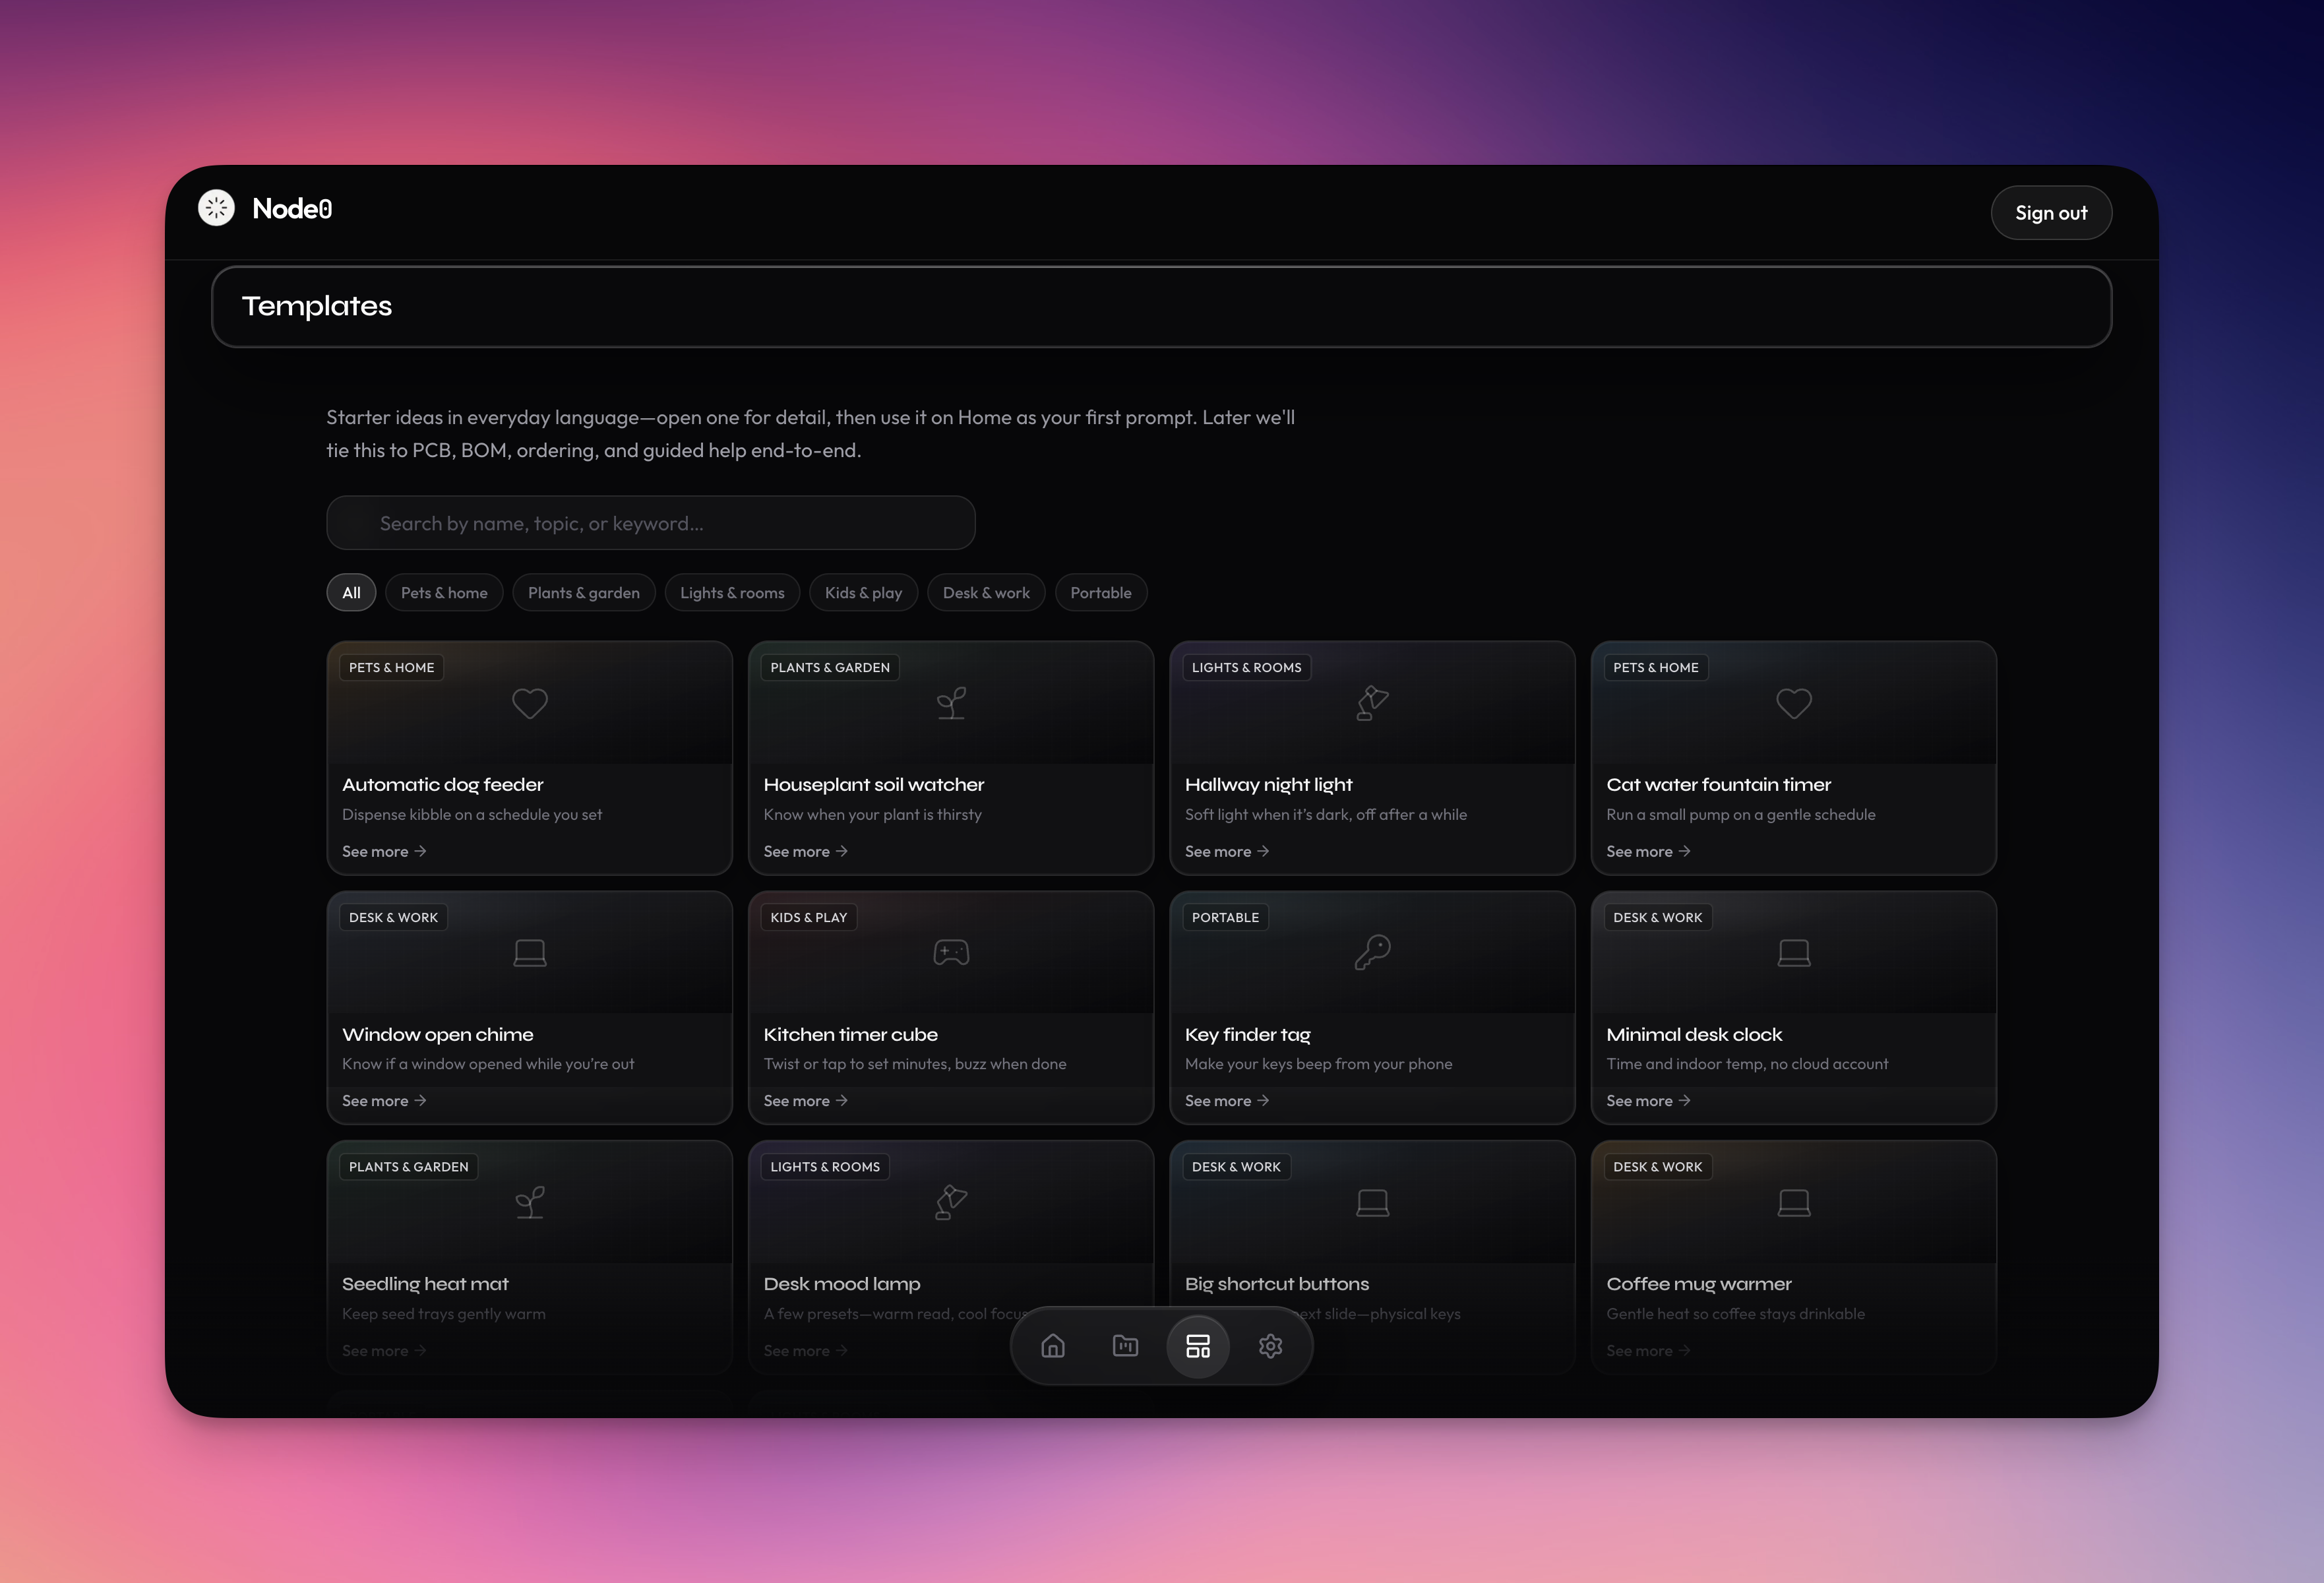Select the templates grid icon in dock

coord(1198,1346)
